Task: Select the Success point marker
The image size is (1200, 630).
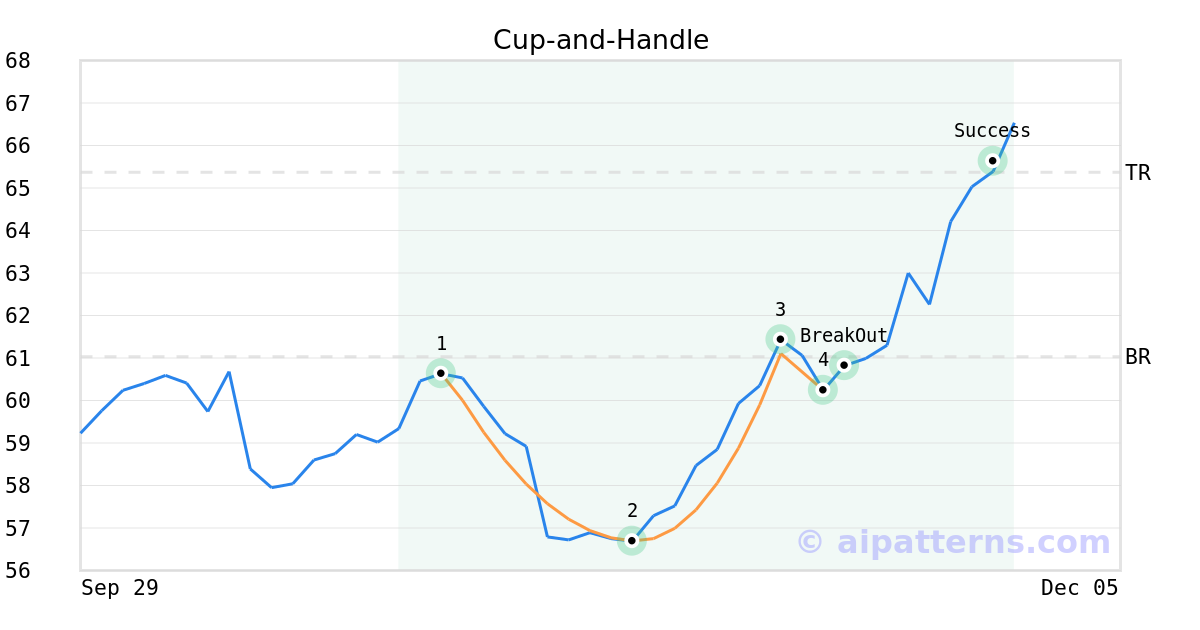Action: pos(992,160)
